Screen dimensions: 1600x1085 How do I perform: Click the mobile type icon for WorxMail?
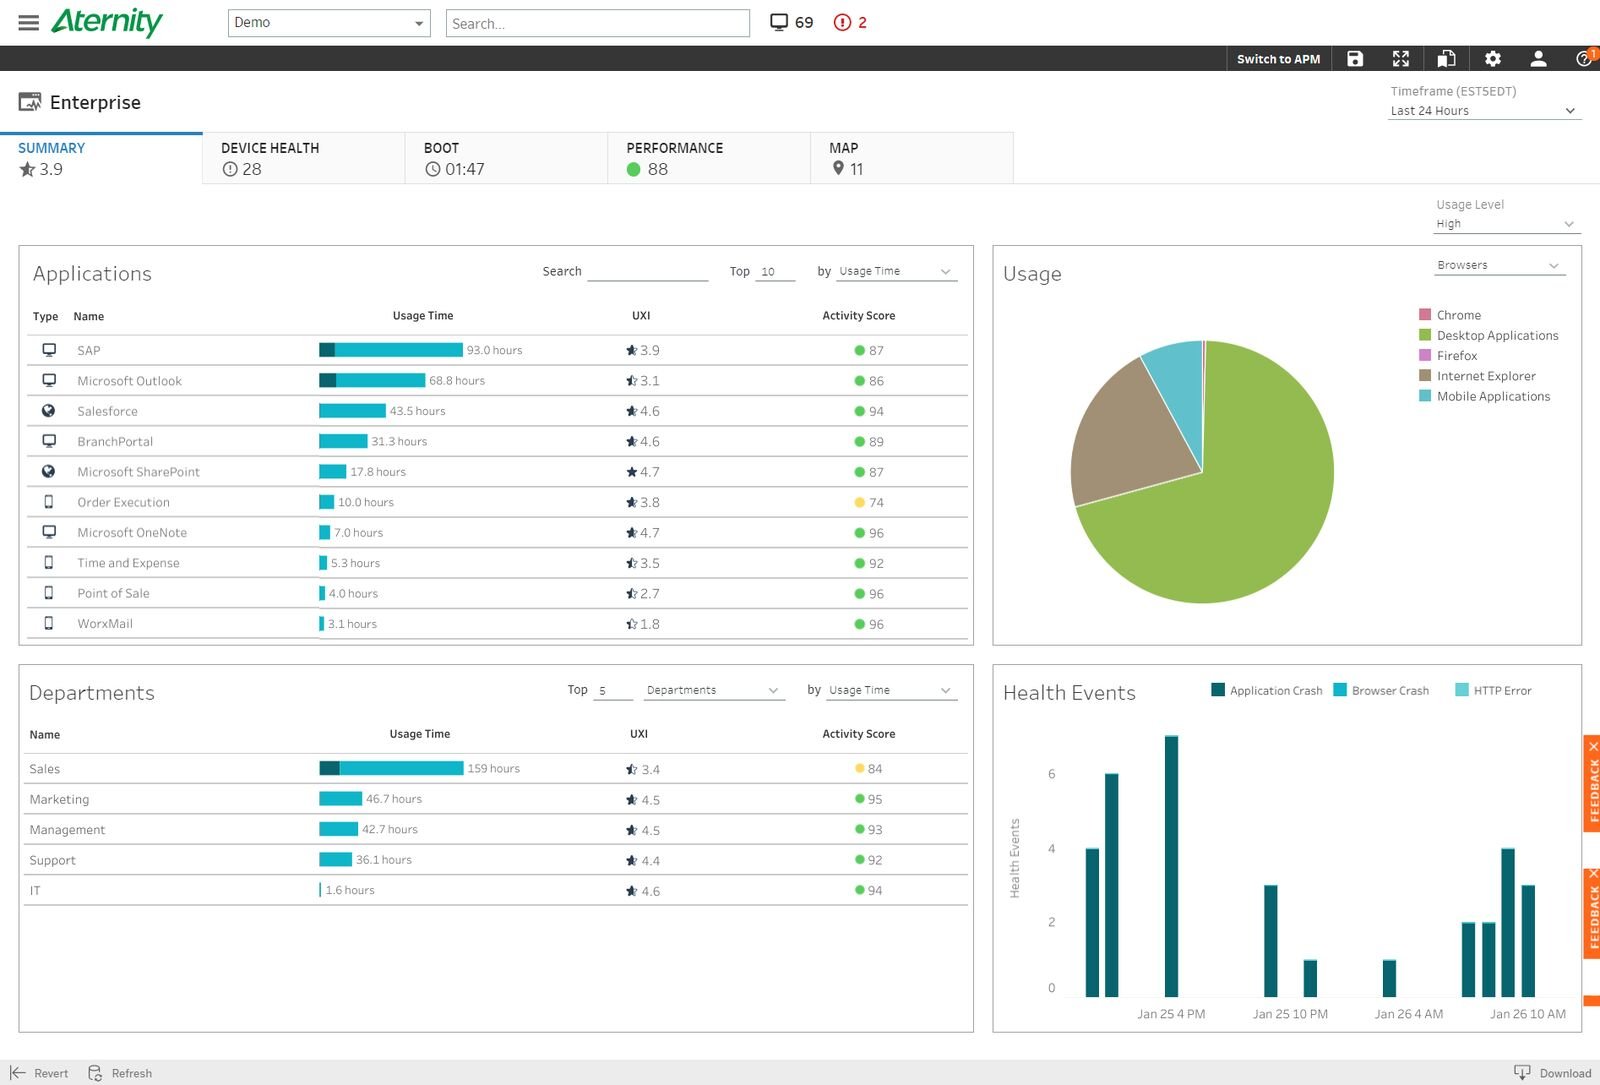(48, 623)
